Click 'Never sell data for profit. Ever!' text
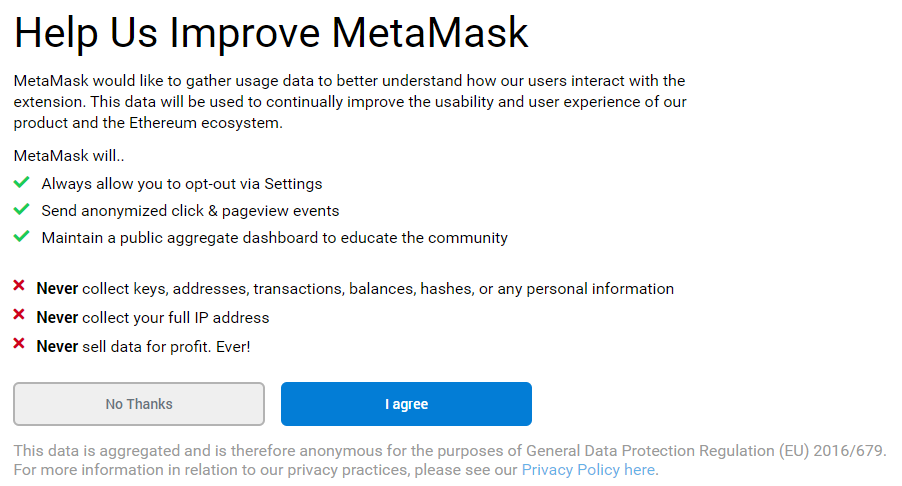Image resolution: width=902 pixels, height=486 pixels. point(143,347)
